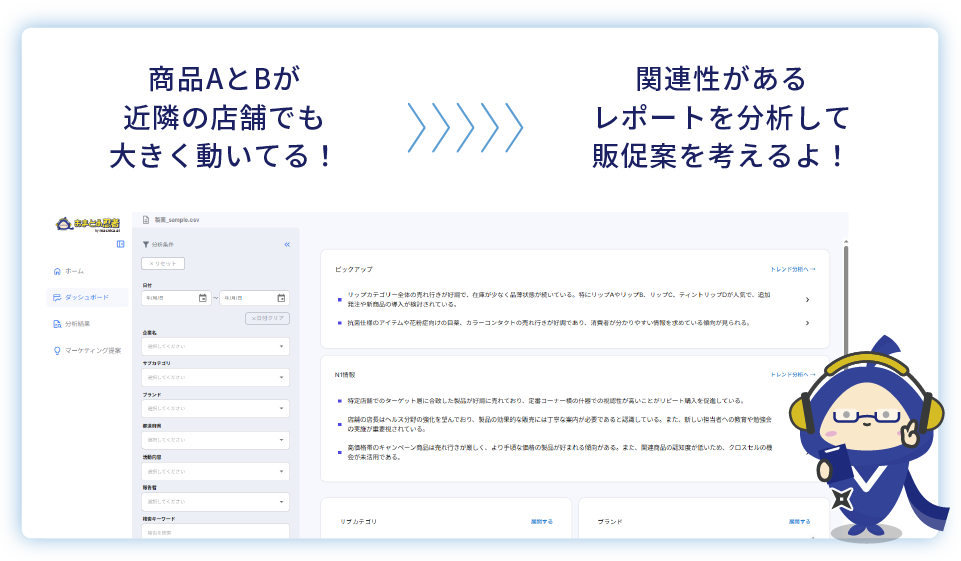Open the 活動内容 dropdown
Screen dimensions: 961x561
(x=215, y=471)
